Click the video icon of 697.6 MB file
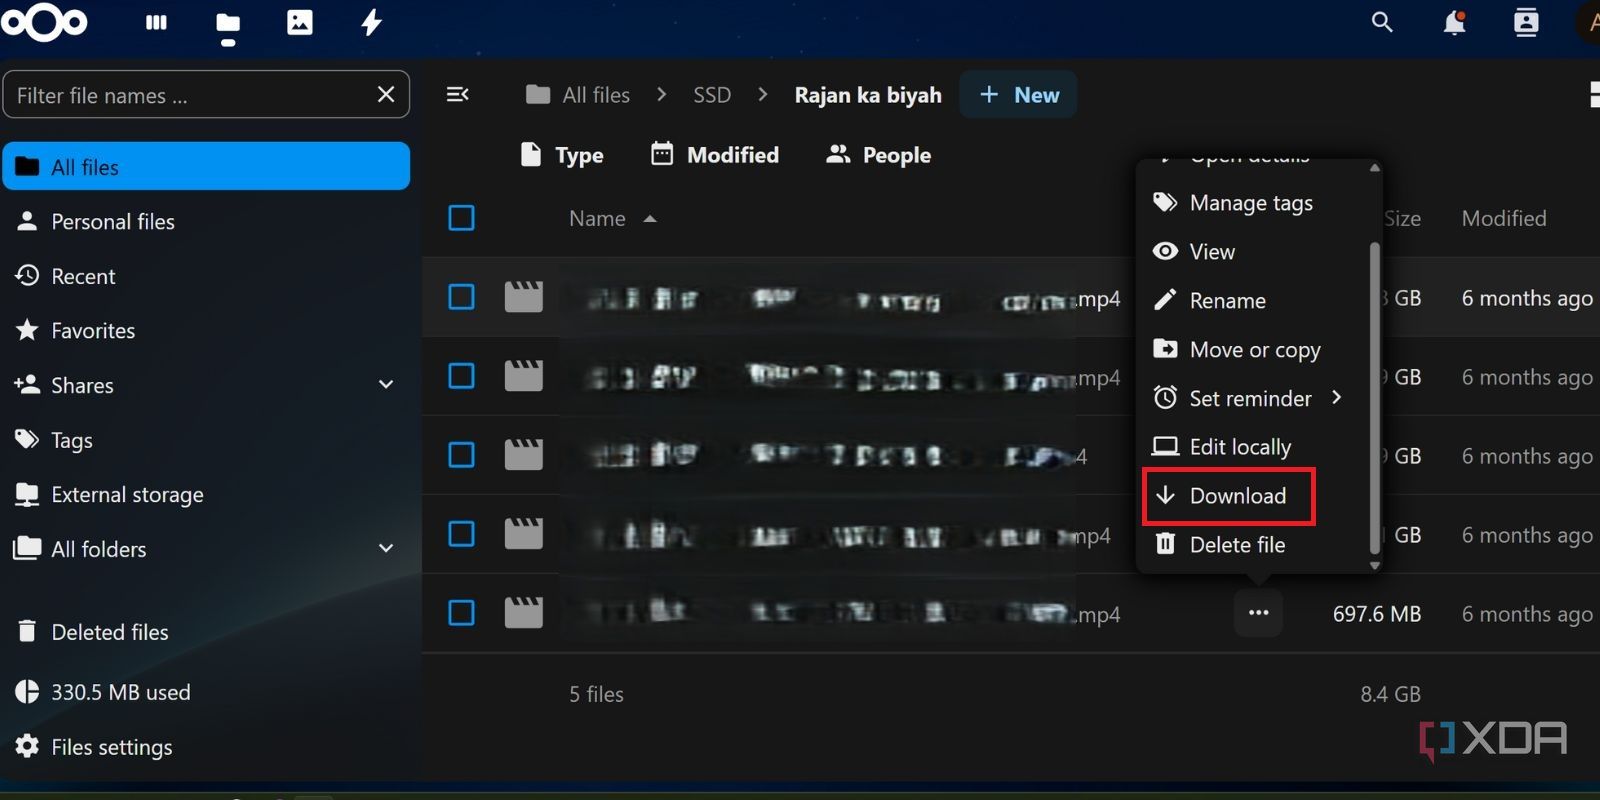1600x800 pixels. (x=524, y=613)
